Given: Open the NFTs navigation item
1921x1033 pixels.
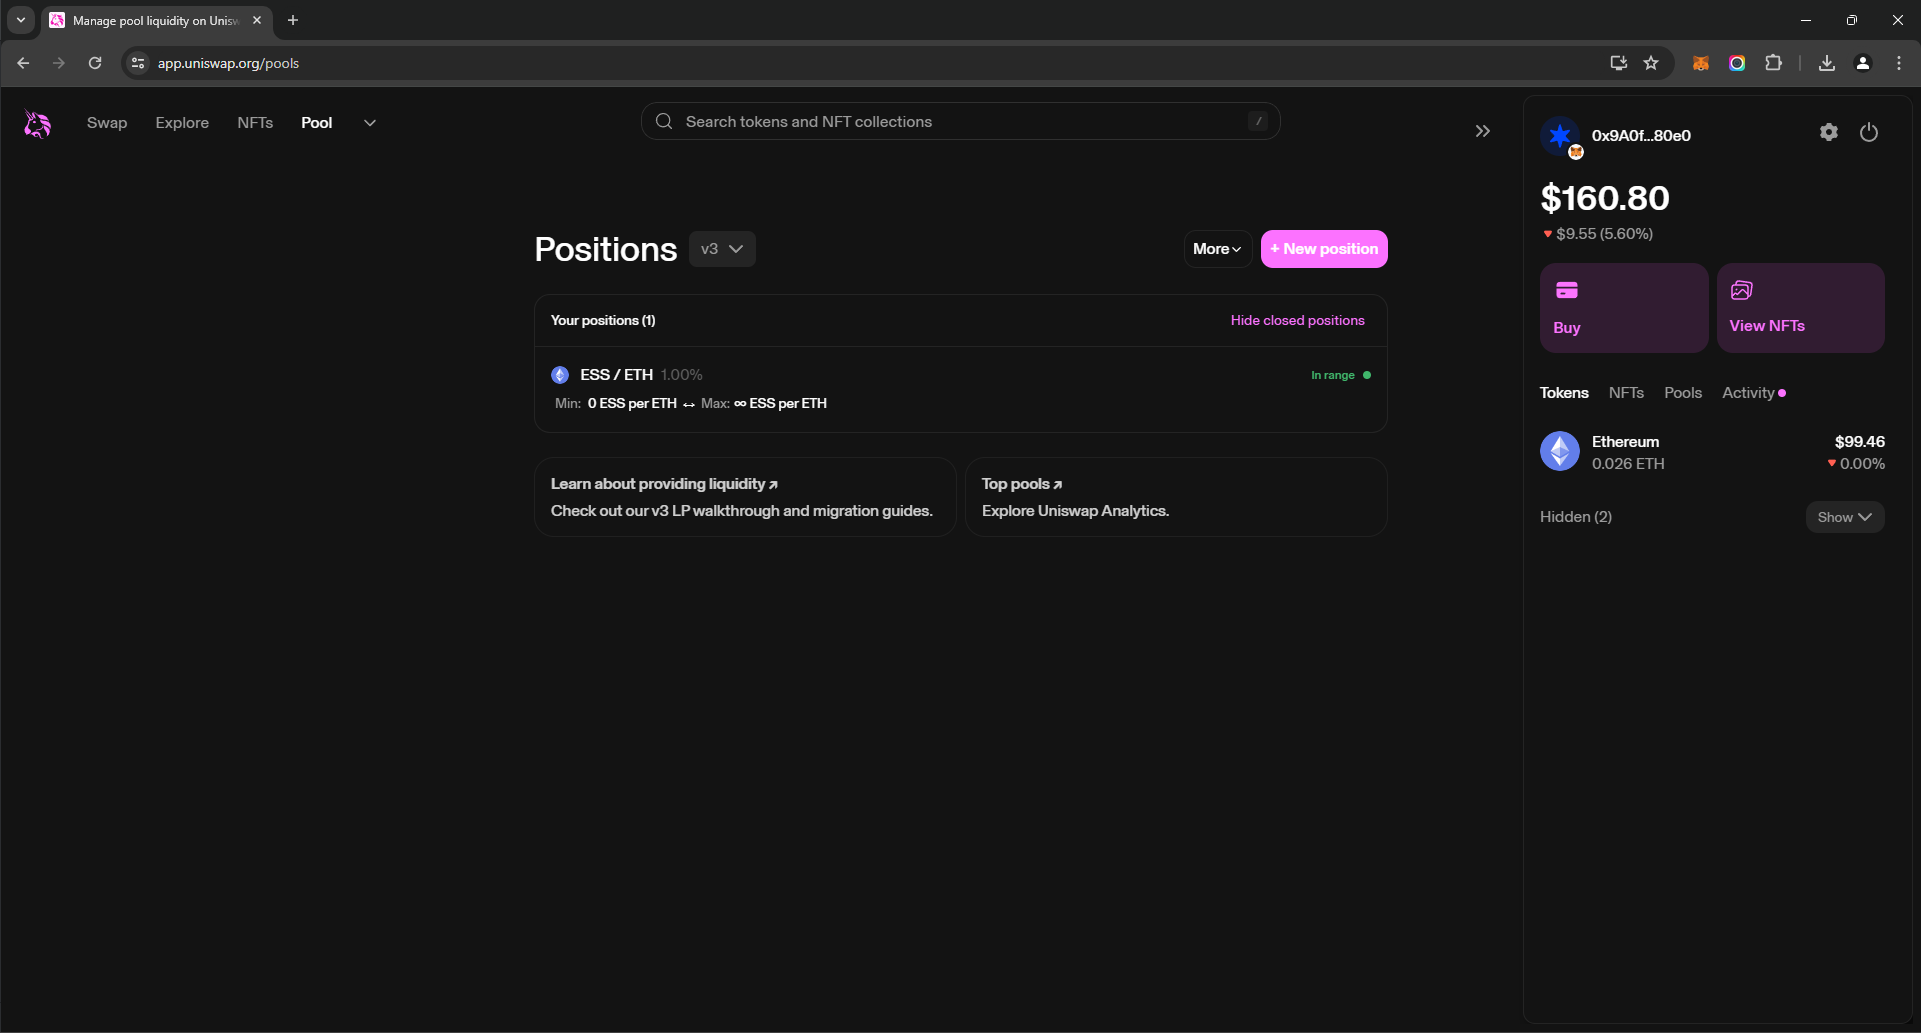Looking at the screenshot, I should (255, 123).
